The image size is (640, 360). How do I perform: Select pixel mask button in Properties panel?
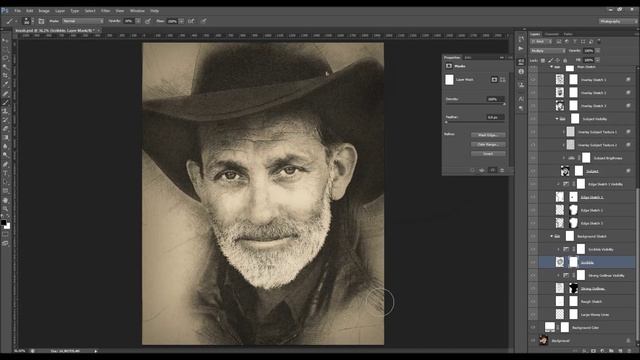494,80
